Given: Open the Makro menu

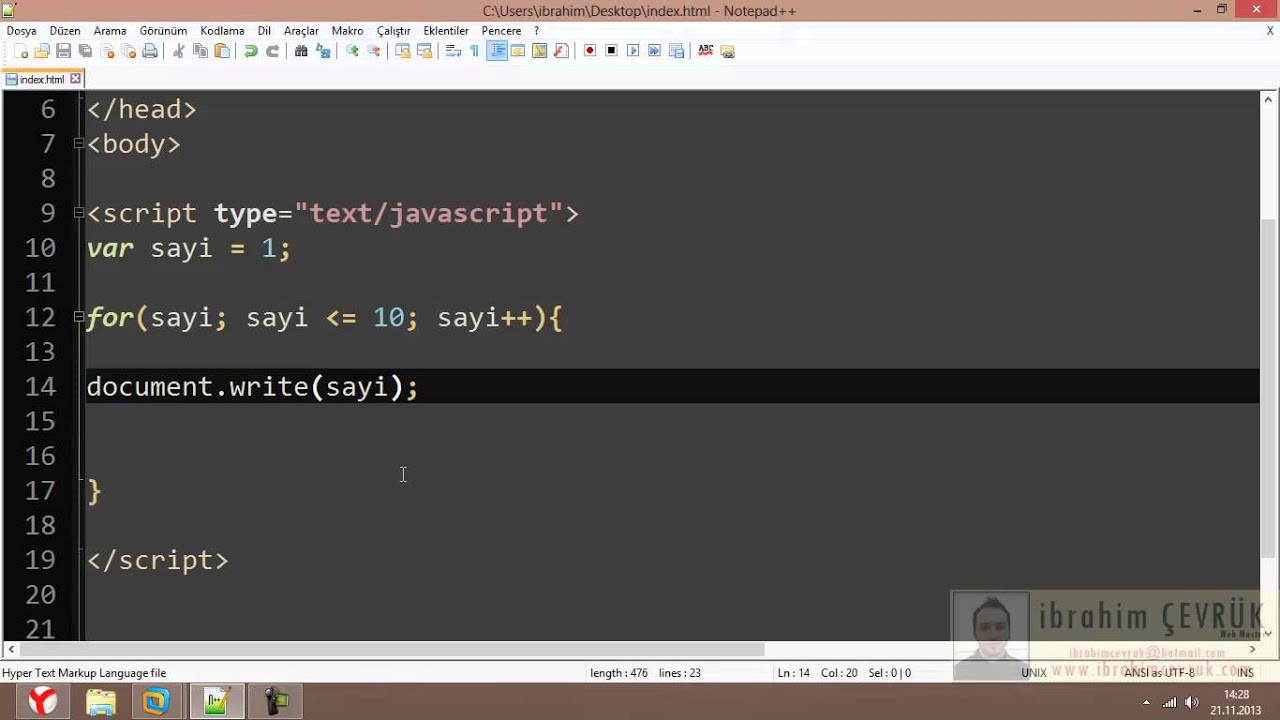Looking at the screenshot, I should click(x=347, y=31).
